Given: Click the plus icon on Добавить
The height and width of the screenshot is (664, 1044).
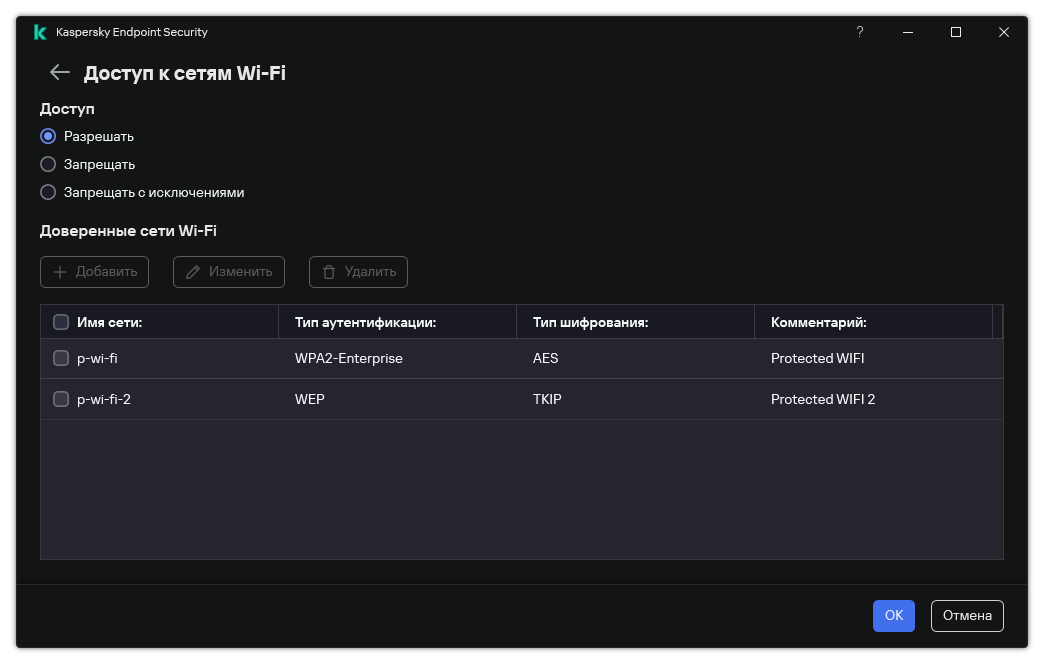Looking at the screenshot, I should 60,272.
